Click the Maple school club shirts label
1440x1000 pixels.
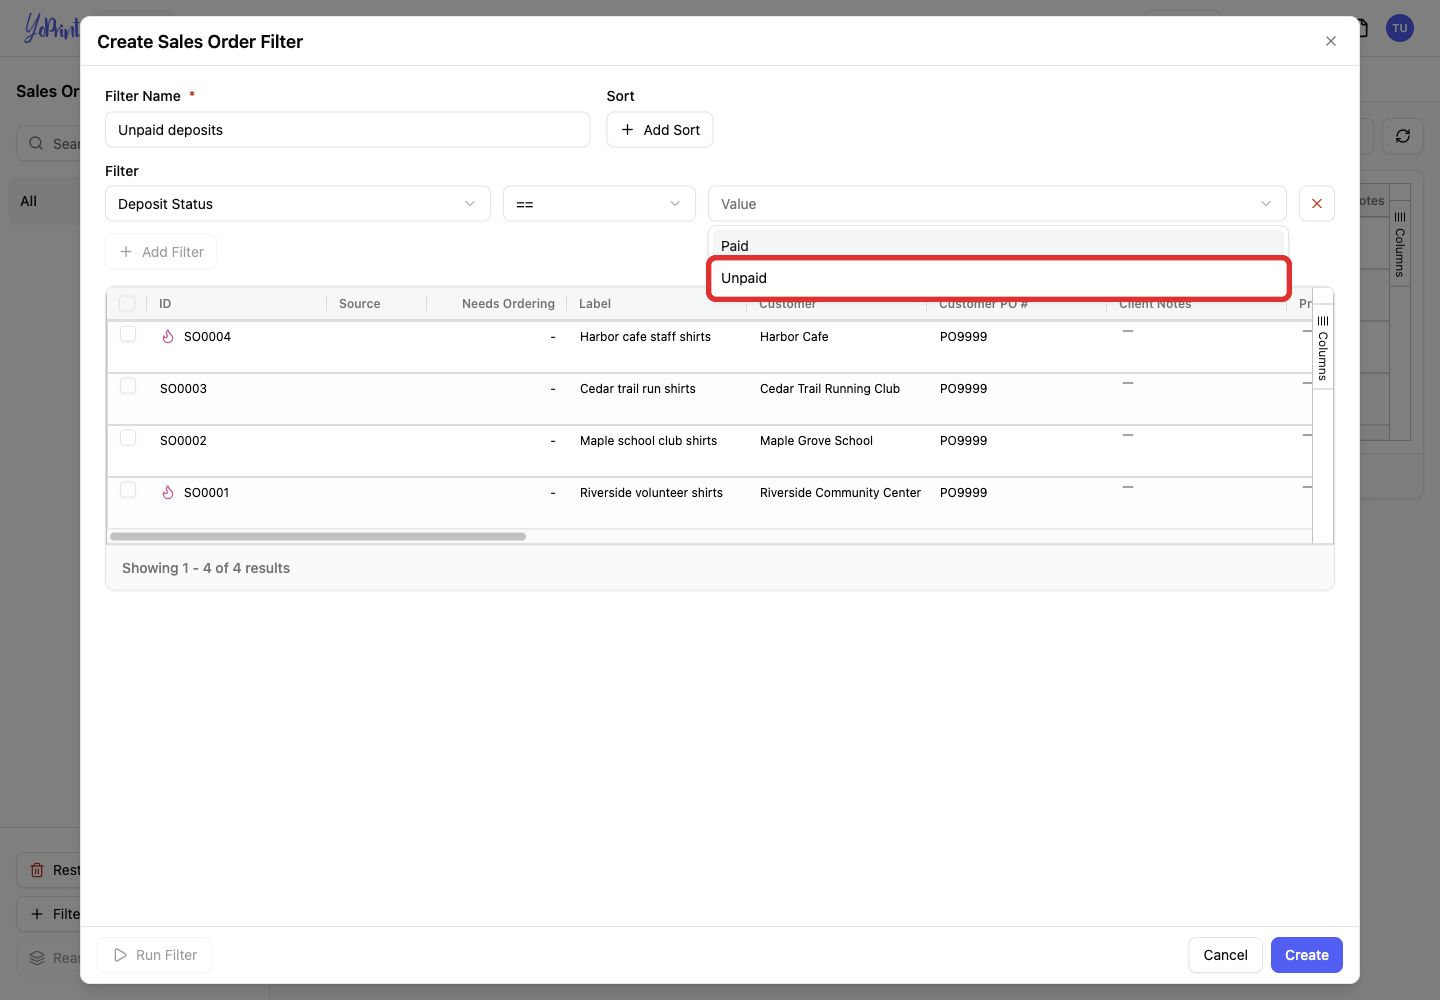[648, 441]
